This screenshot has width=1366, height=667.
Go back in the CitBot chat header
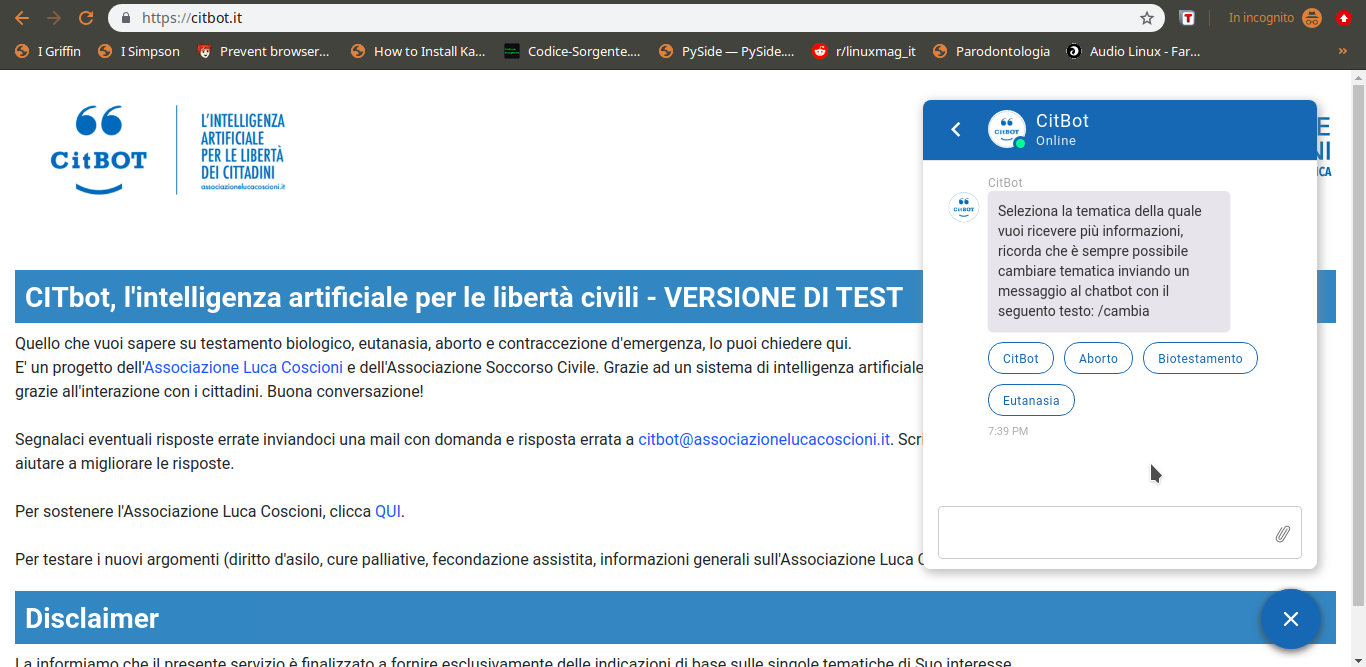[956, 130]
